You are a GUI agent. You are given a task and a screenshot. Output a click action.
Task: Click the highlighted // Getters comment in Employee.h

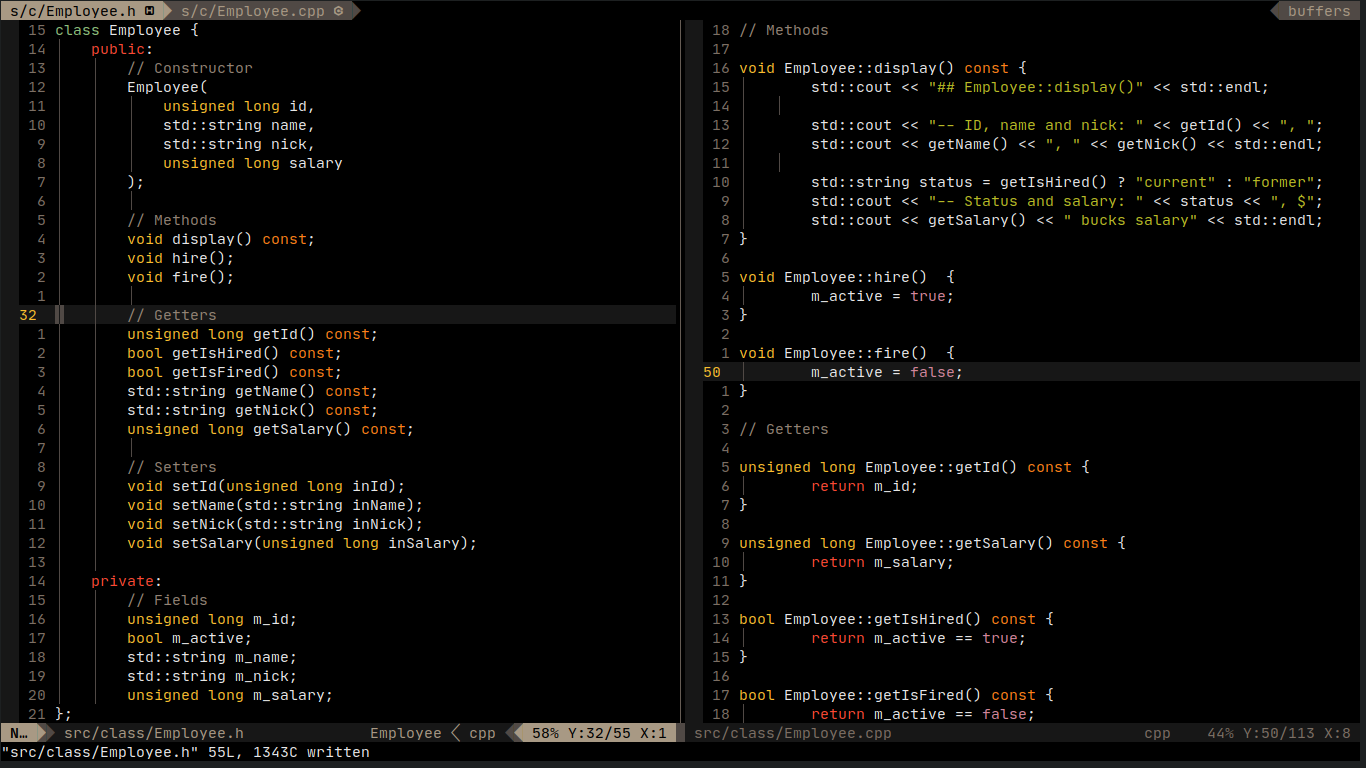(172, 315)
